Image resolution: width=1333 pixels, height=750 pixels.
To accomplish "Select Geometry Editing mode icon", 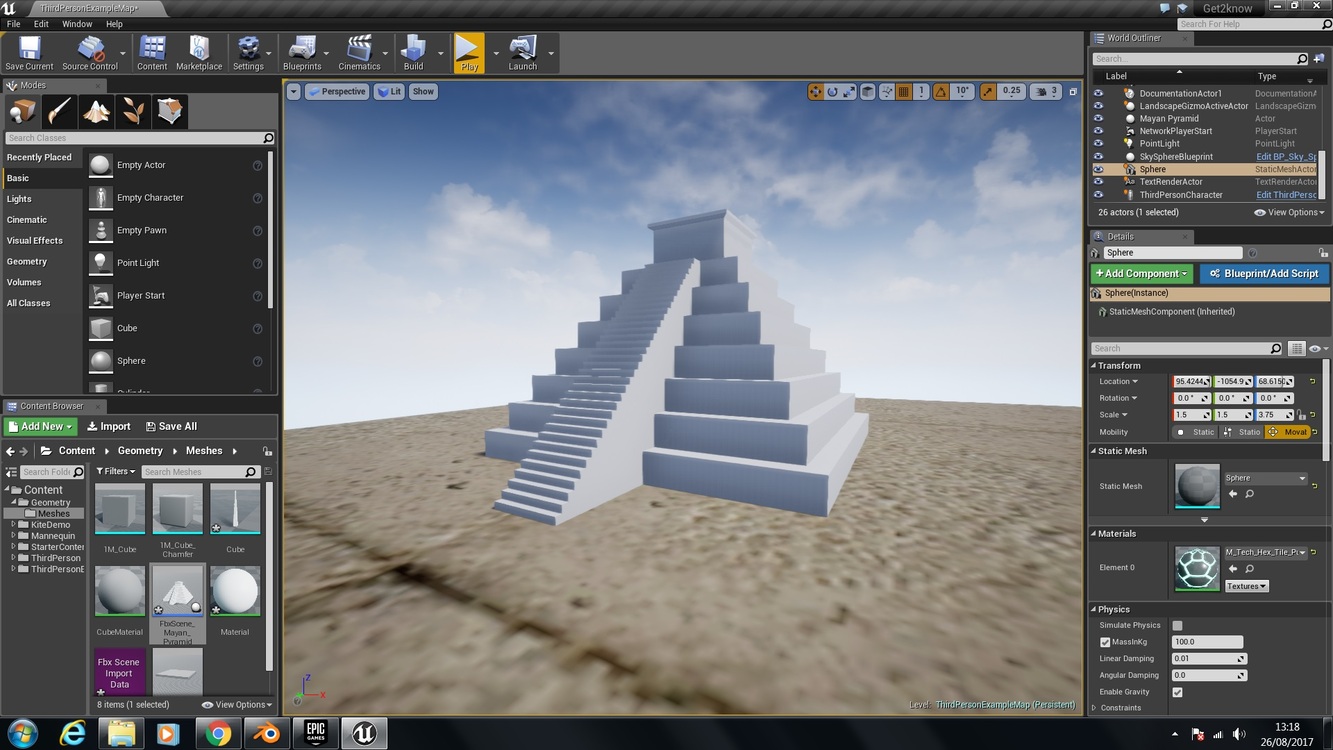I will click(x=170, y=111).
